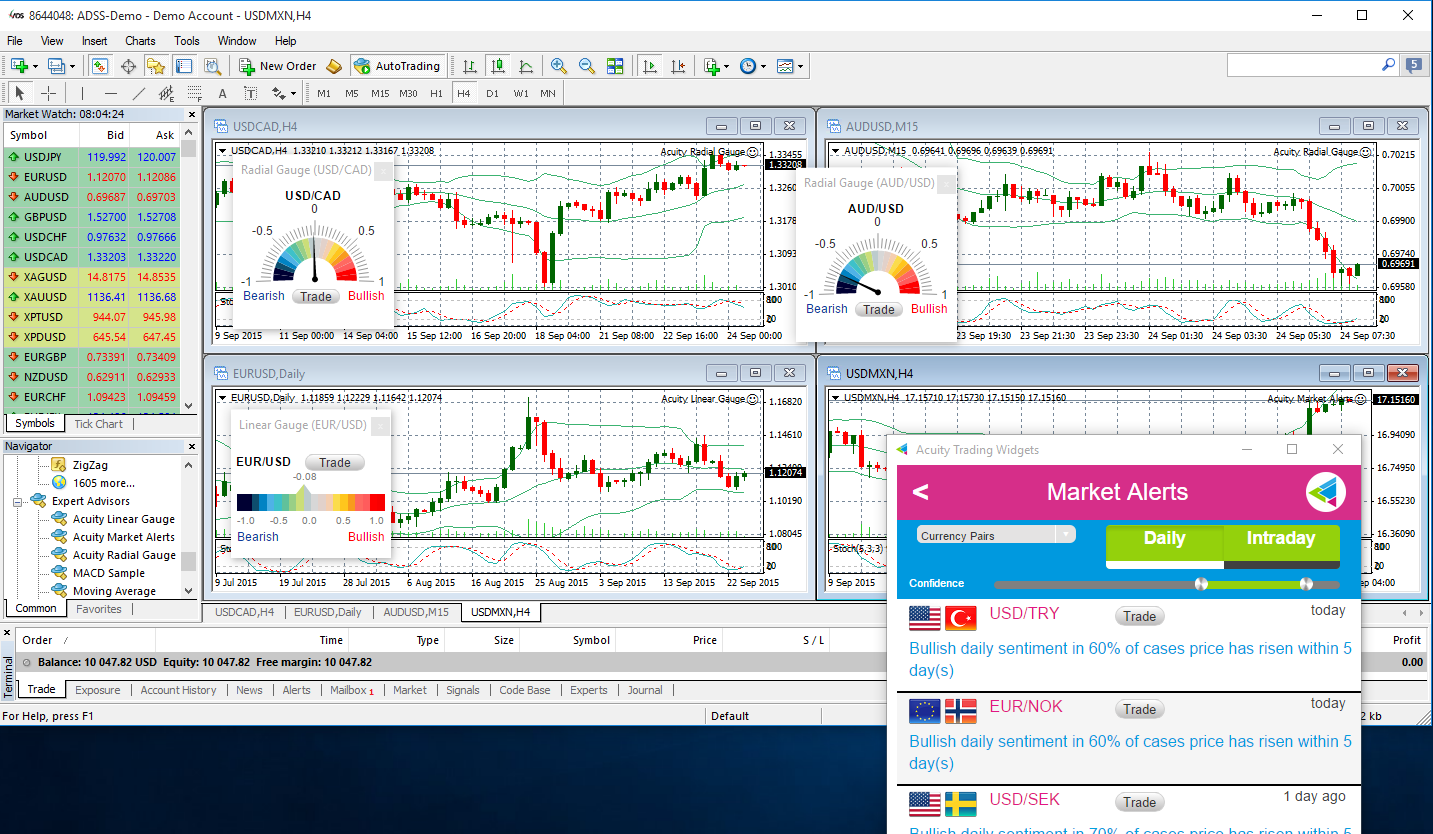This screenshot has height=834, width=1433.
Task: Collapse the Expert Advisors tree node
Action: (18, 501)
